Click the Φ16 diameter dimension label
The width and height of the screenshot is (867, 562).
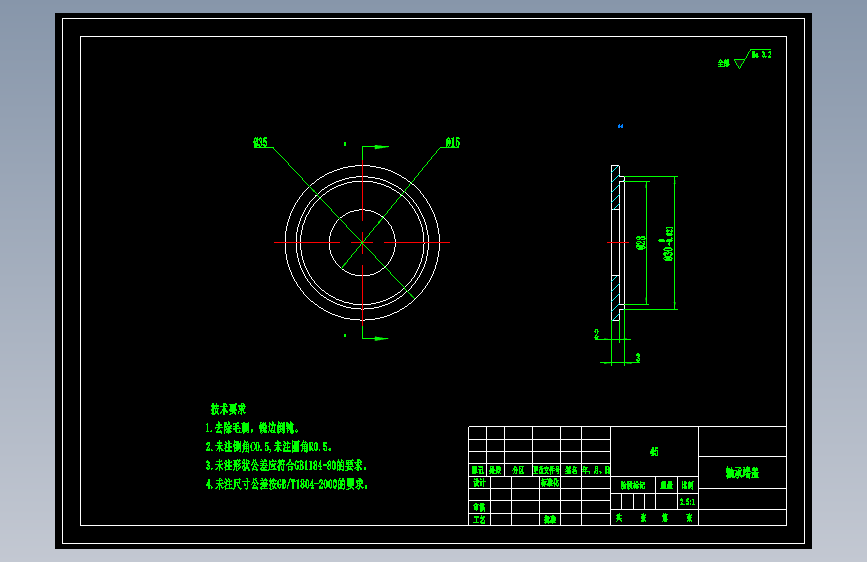452,143
